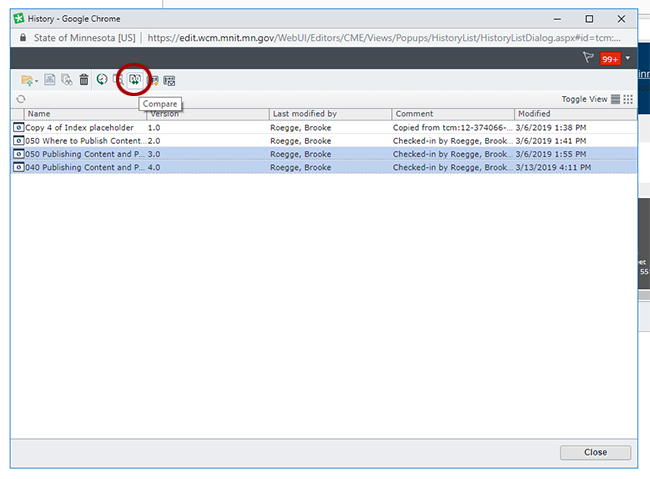Click the Comment column header
Viewport: 650px width, 479px height.
[x=452, y=114]
